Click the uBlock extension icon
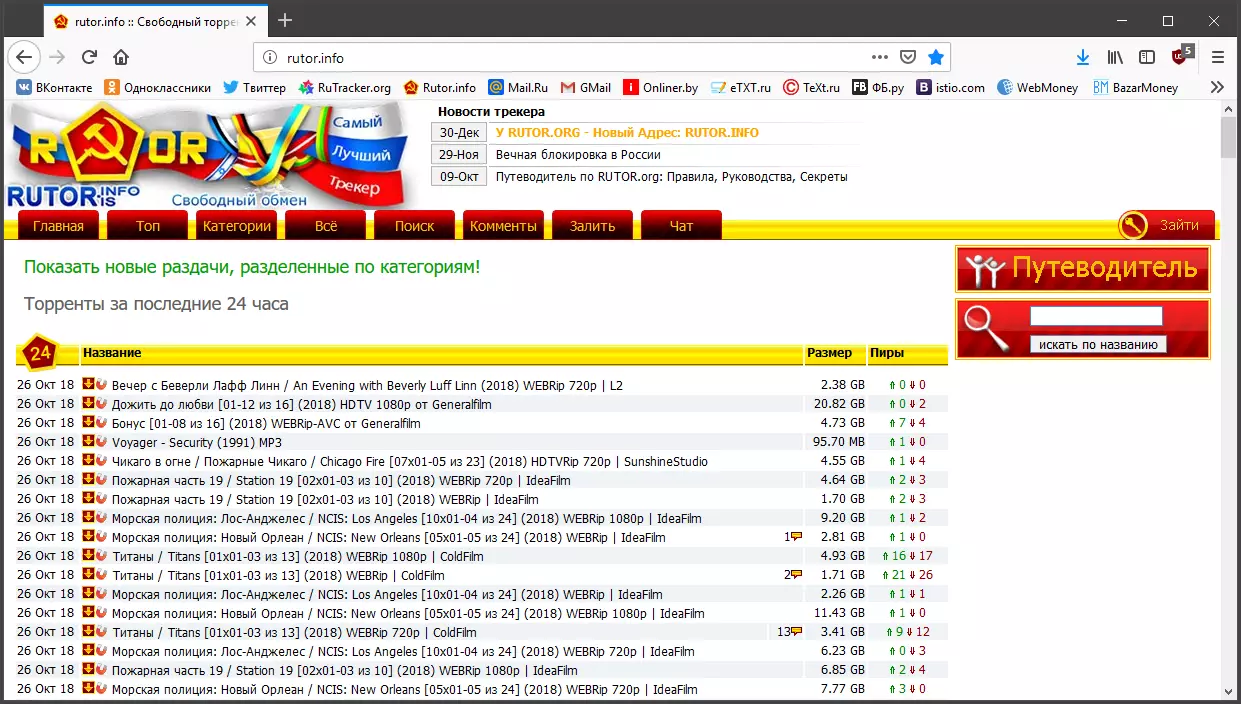 [x=1181, y=57]
